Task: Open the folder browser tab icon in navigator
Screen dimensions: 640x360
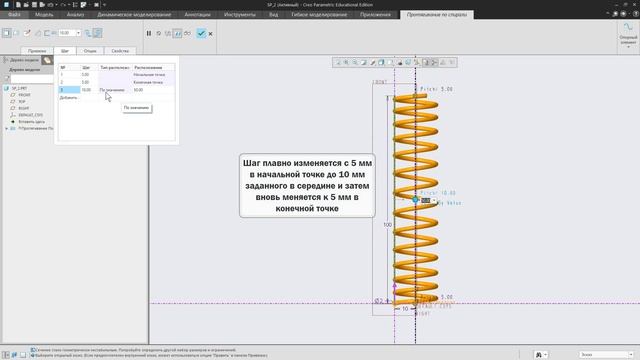Action: coord(47,60)
